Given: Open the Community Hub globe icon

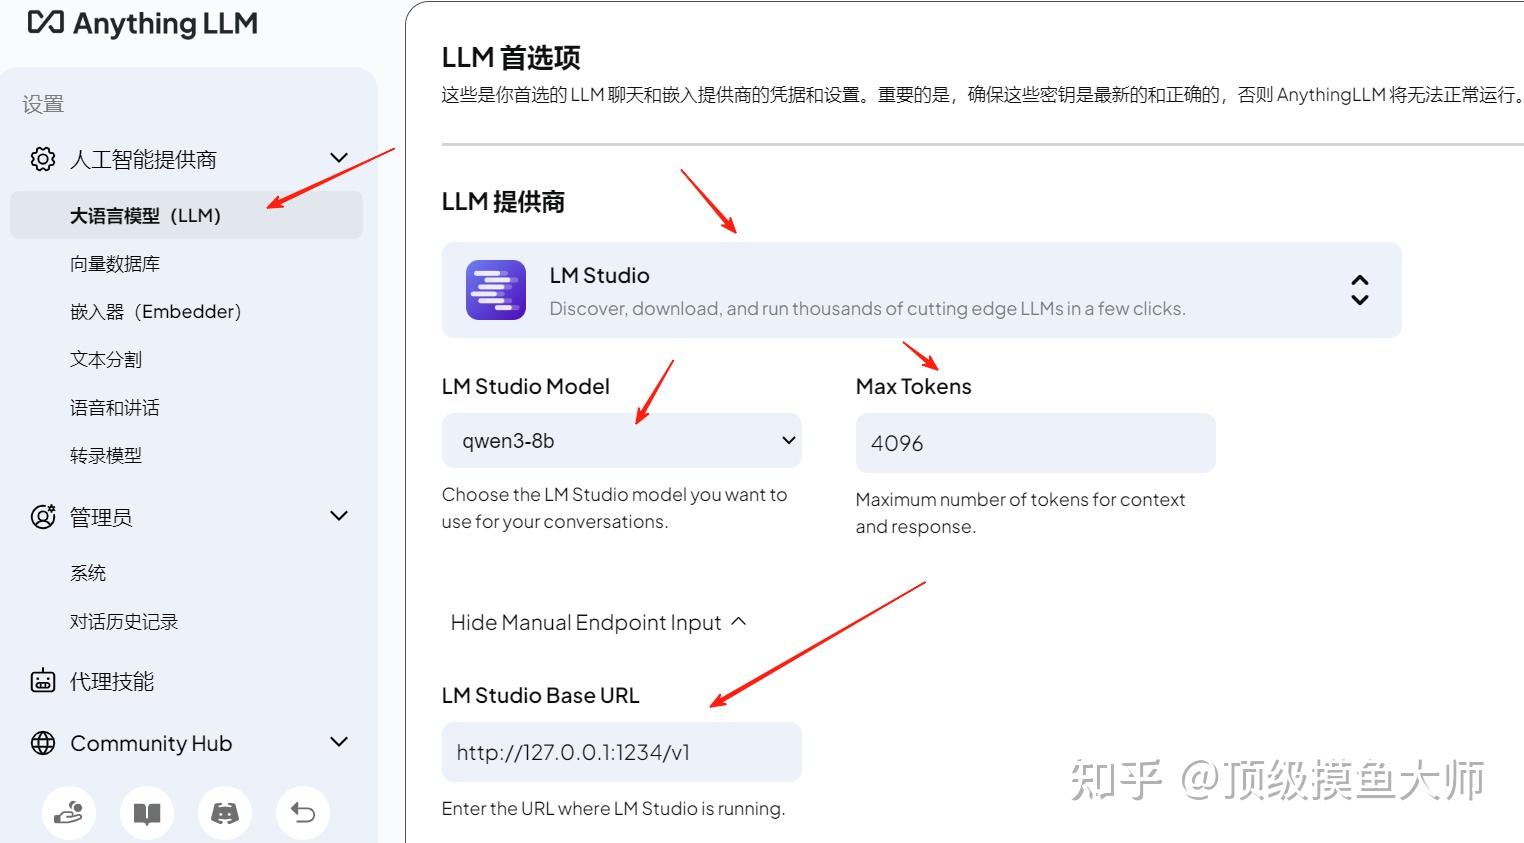Looking at the screenshot, I should pos(42,742).
